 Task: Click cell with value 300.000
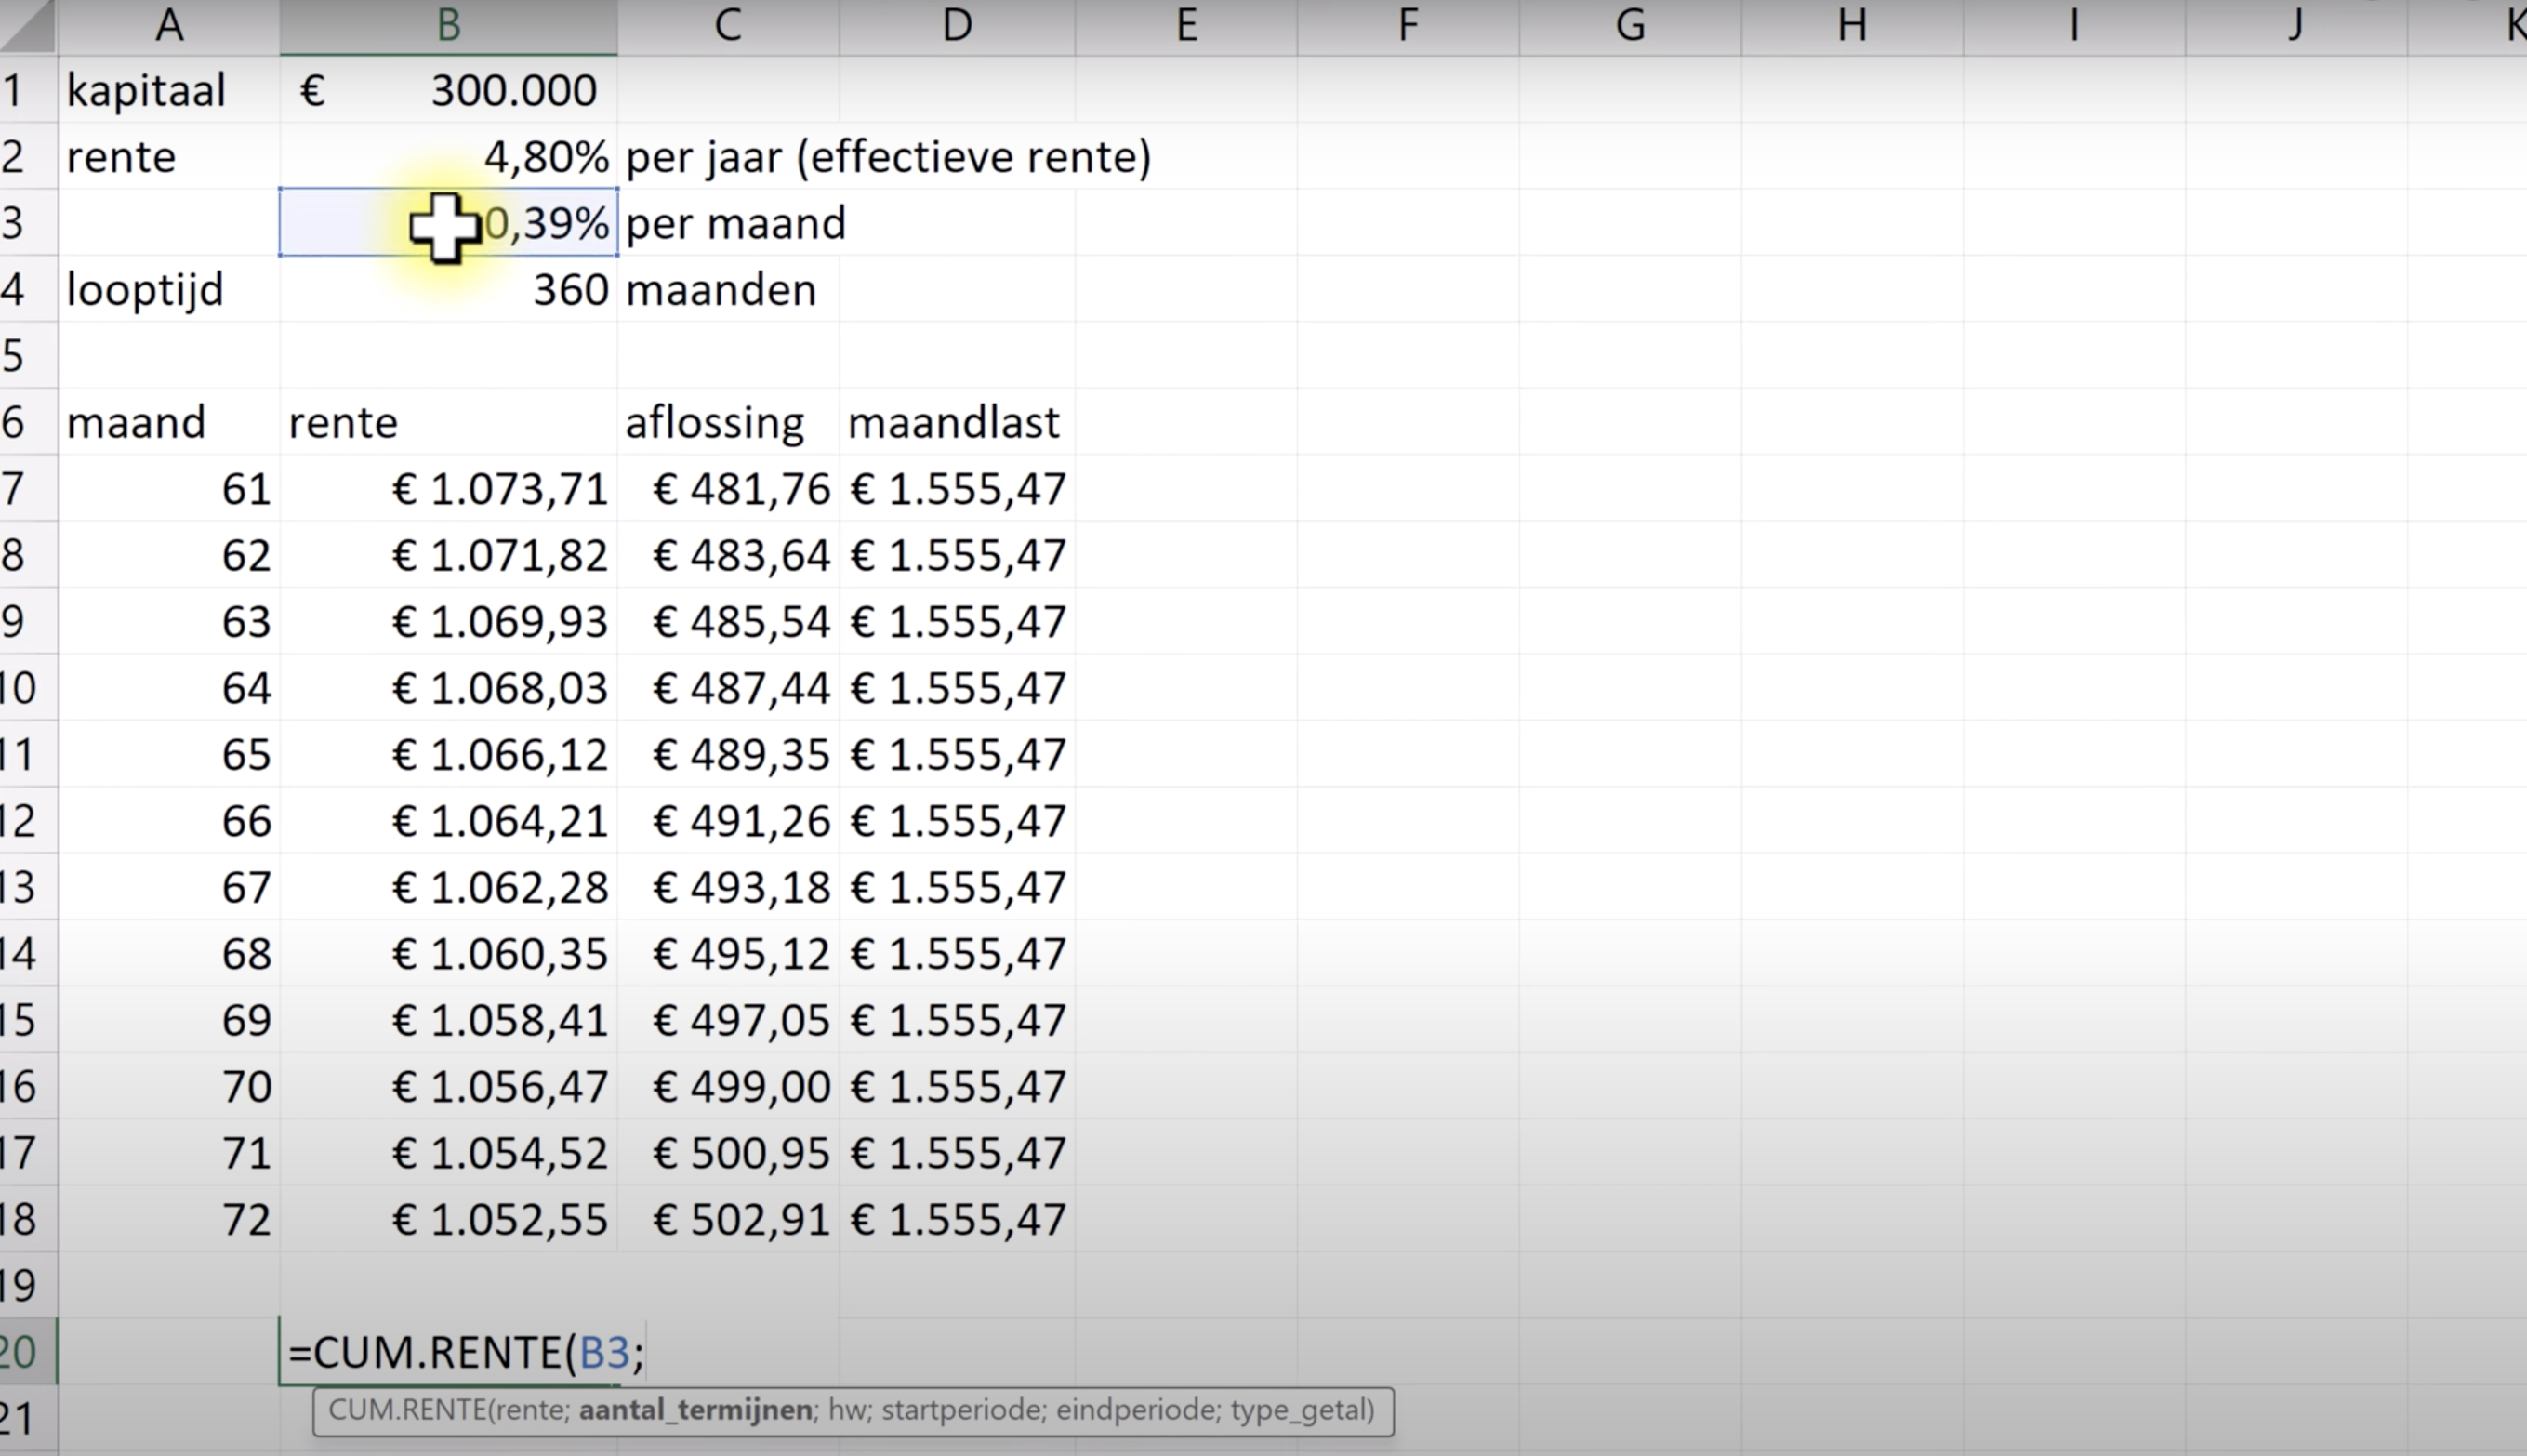pyautogui.click(x=449, y=90)
